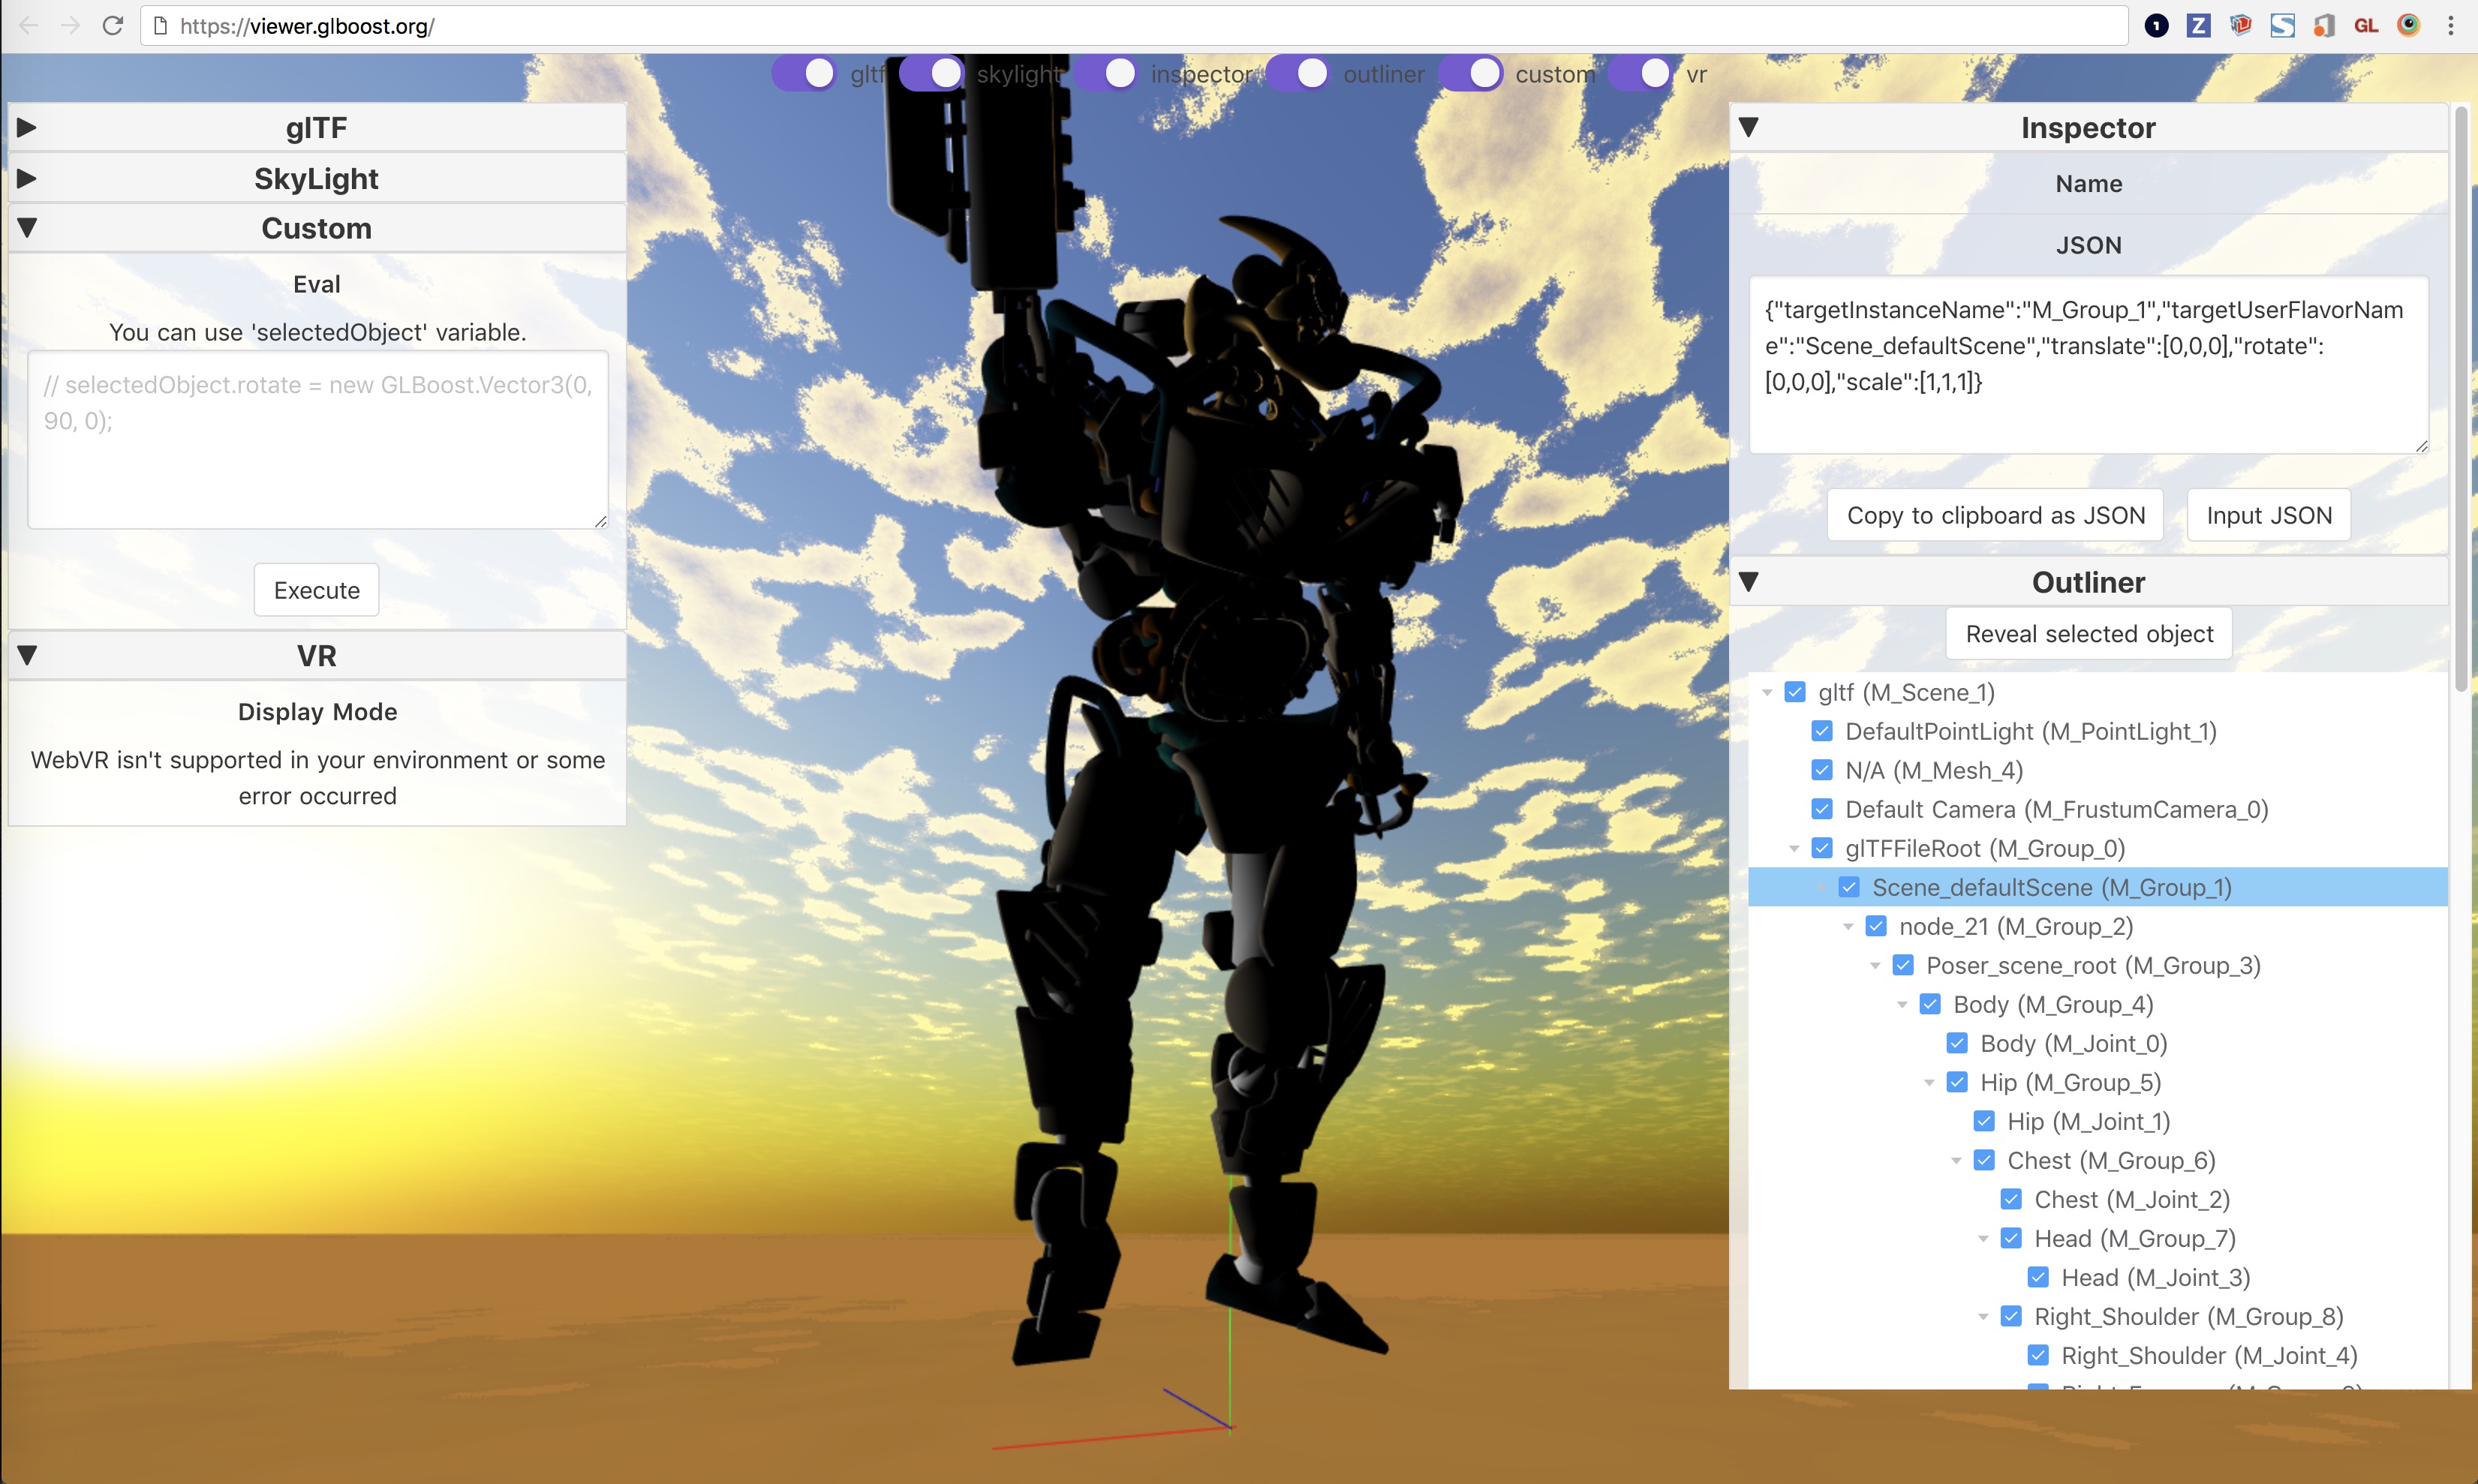The image size is (2478, 1484).
Task: Collapse gITFFileRoot M_Group_0 node
Action: (1789, 848)
